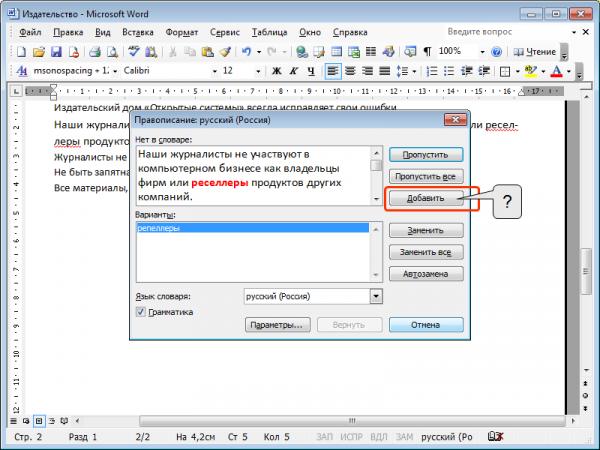The image size is (600, 450).
Task: Click the Spelling check ABC toolbar icon
Action: pos(134,52)
